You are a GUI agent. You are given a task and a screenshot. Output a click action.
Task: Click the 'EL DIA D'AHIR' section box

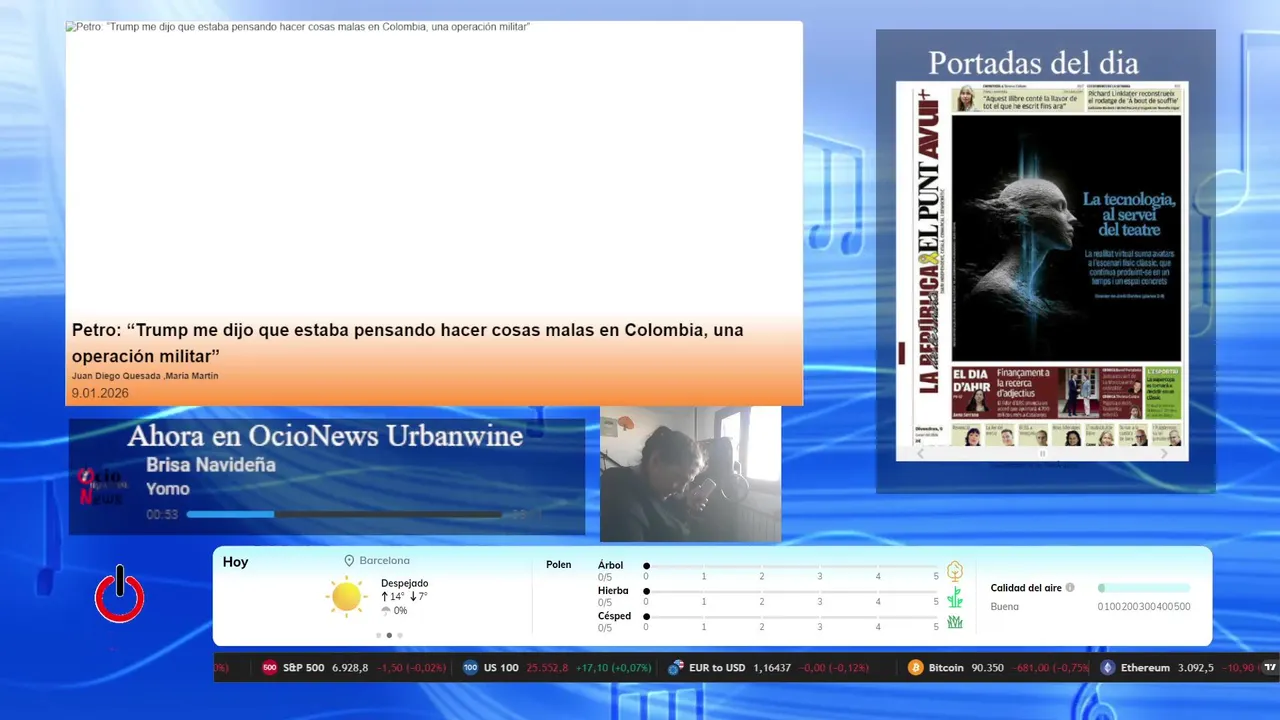tap(973, 392)
